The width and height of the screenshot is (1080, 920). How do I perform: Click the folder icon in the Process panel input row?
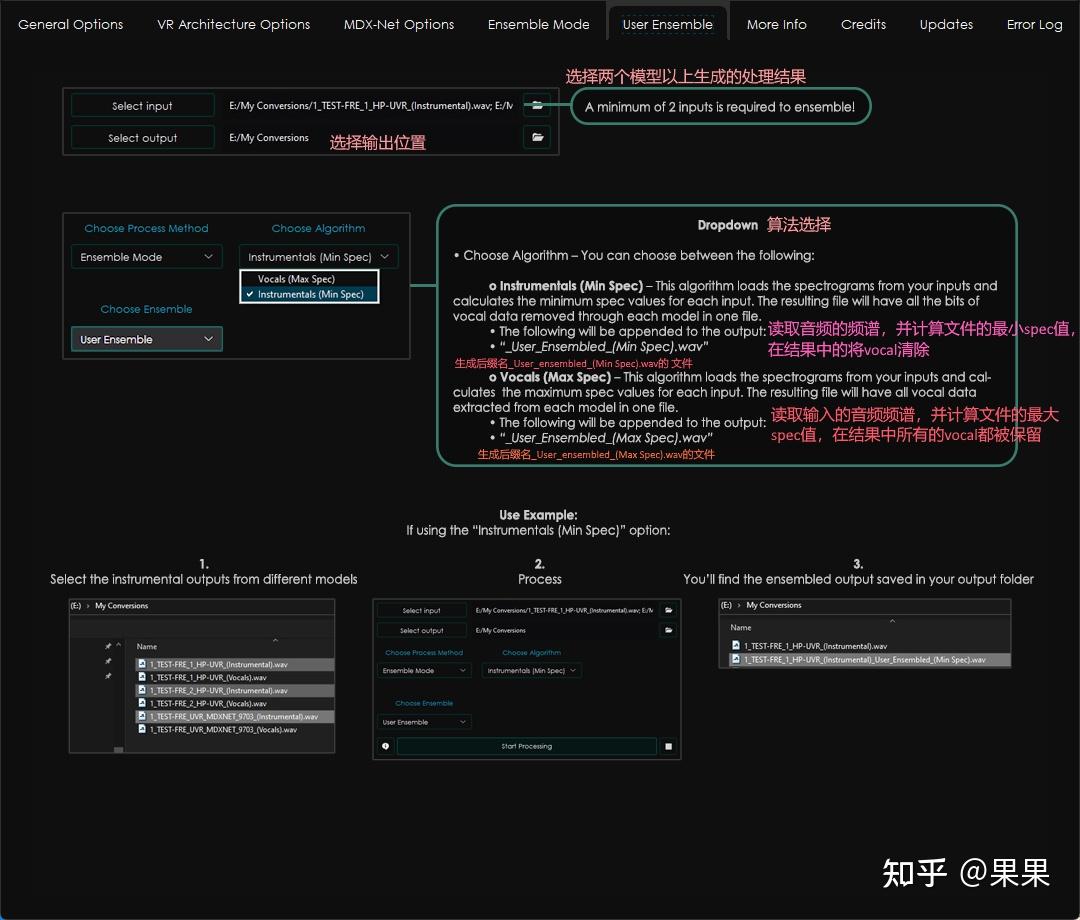coord(668,611)
